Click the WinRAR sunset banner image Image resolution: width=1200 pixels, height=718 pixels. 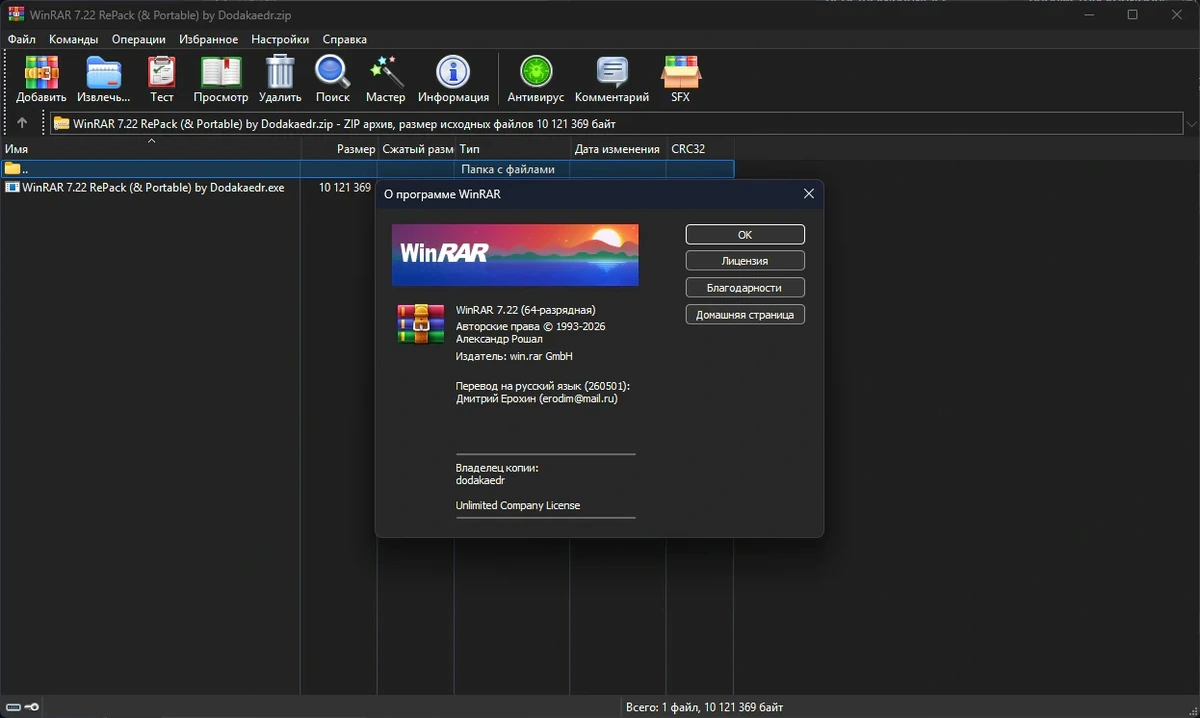(x=515, y=255)
